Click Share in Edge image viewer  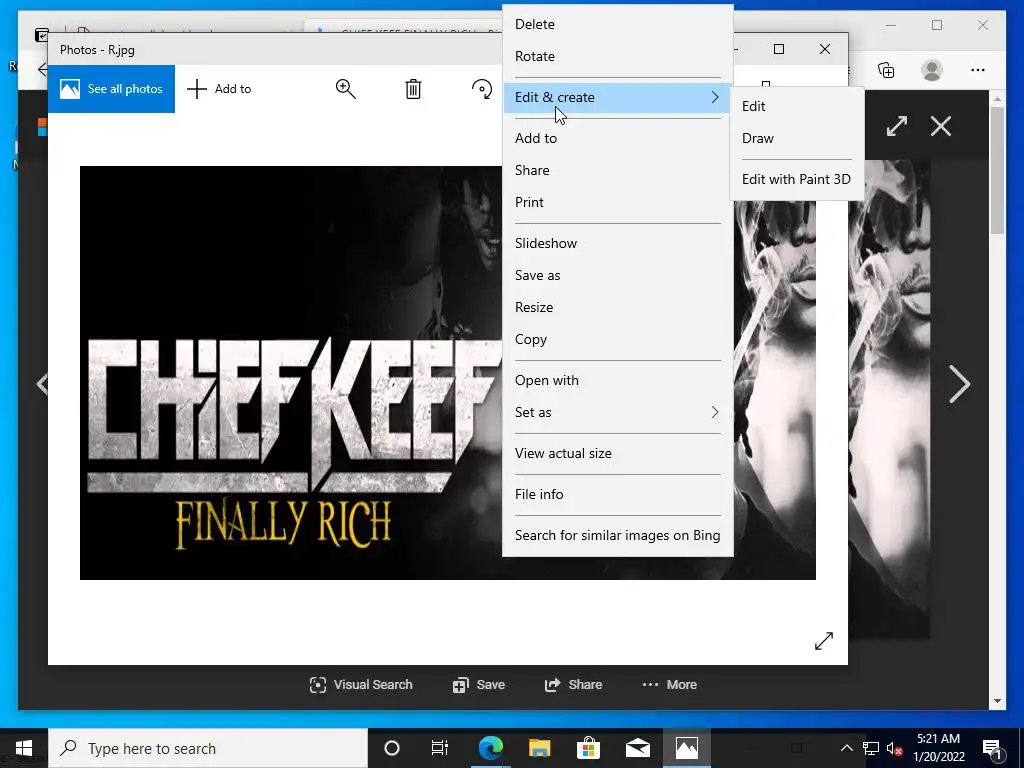click(x=573, y=684)
